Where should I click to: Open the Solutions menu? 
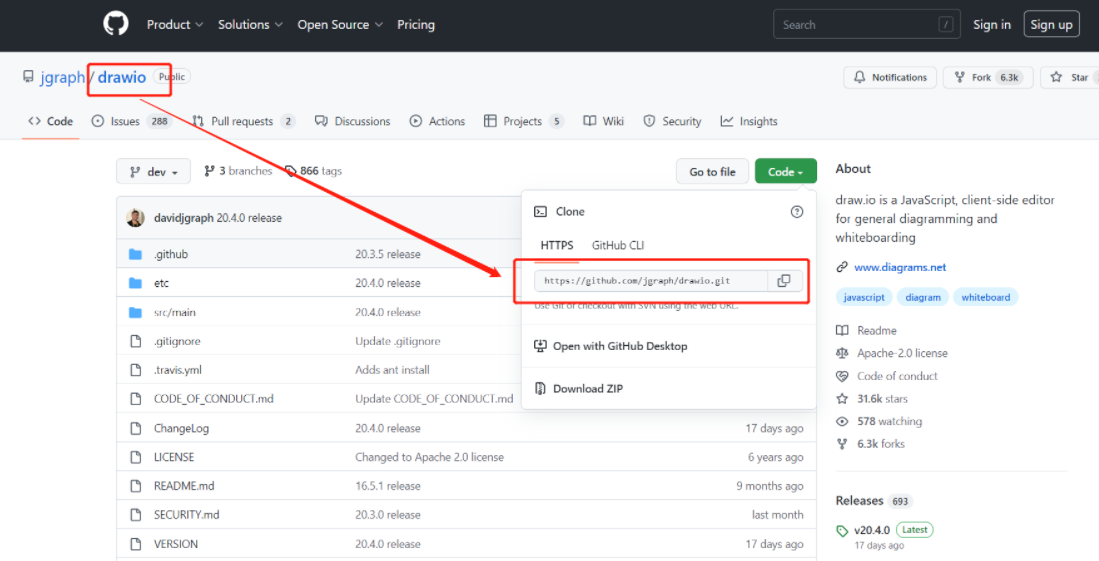pyautogui.click(x=250, y=25)
